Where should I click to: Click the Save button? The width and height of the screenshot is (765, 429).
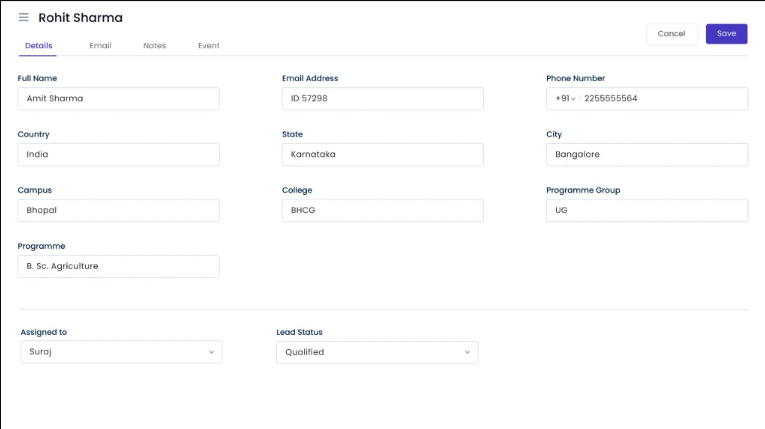point(726,34)
